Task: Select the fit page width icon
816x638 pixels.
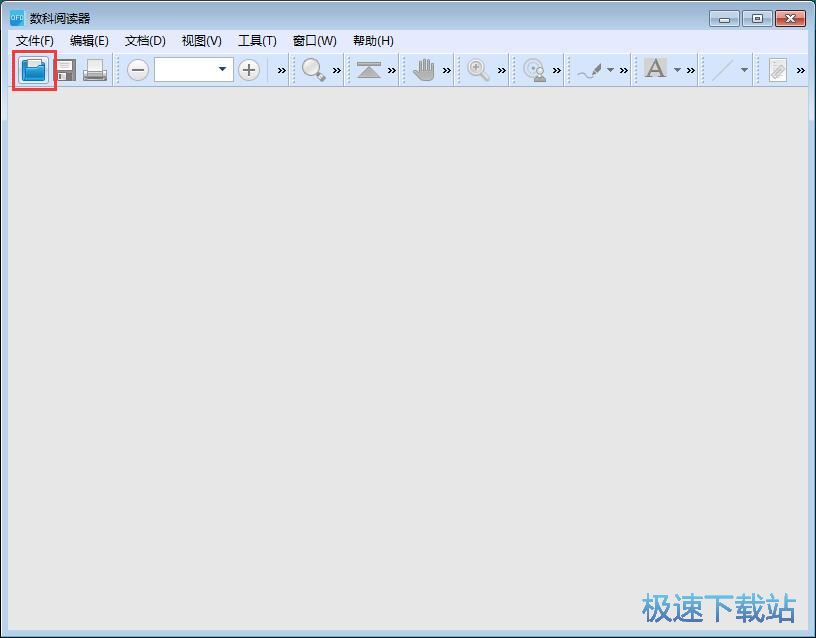Action: pos(368,70)
